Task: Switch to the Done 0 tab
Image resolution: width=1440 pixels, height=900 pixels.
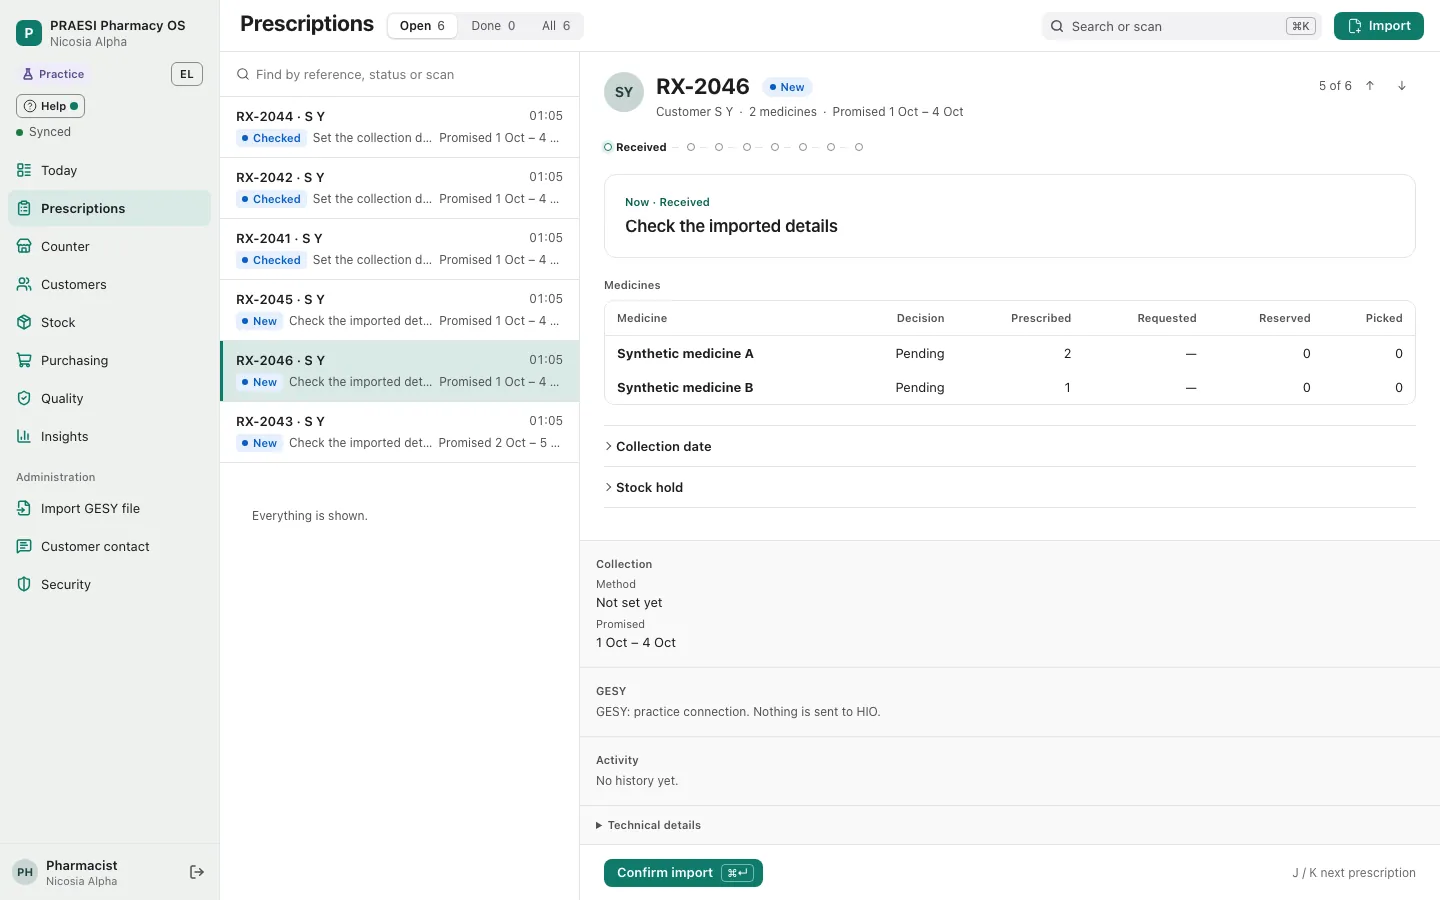Action: [493, 26]
